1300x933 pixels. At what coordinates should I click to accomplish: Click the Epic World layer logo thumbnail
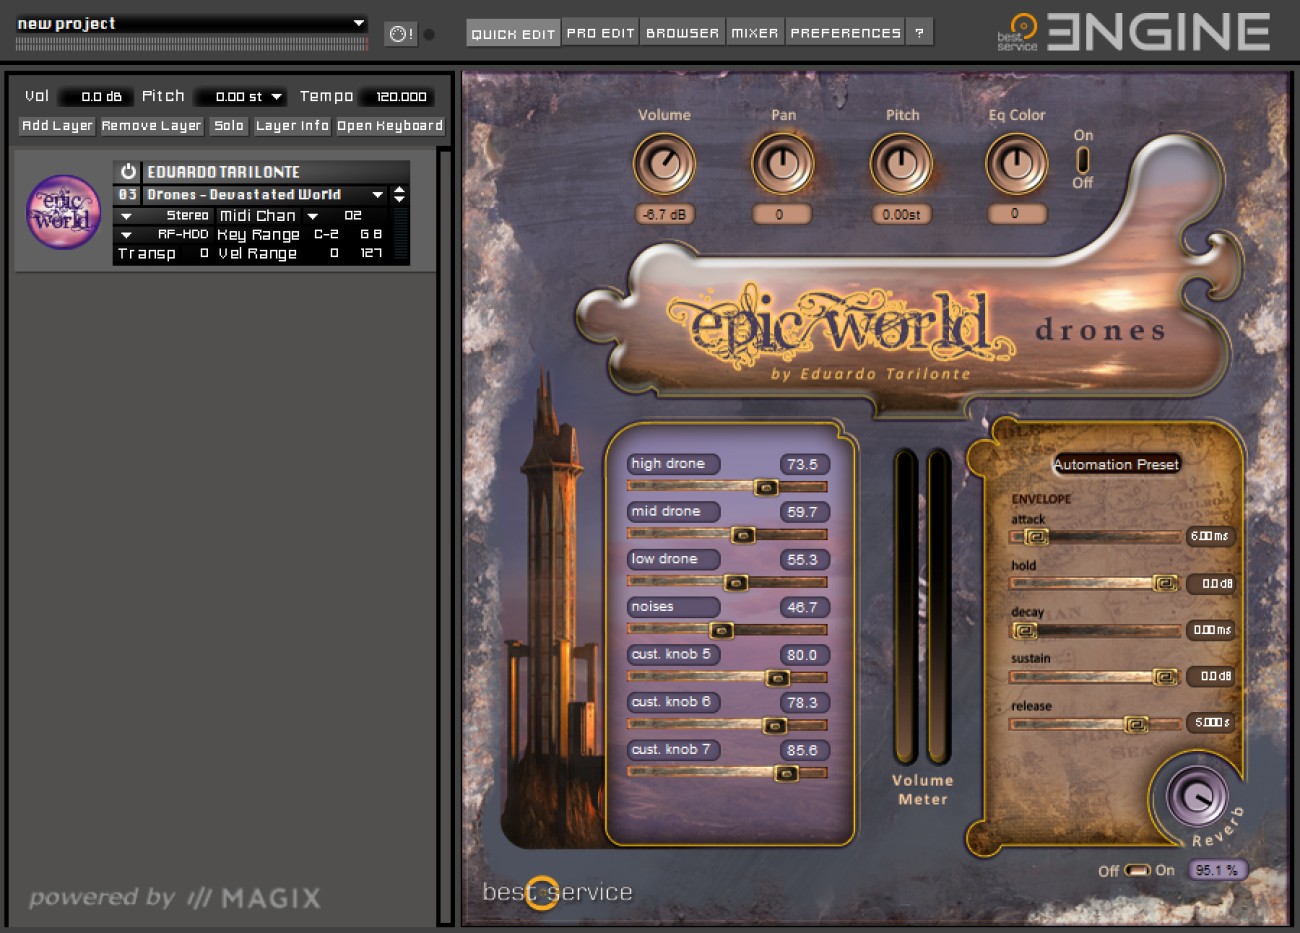tap(64, 212)
